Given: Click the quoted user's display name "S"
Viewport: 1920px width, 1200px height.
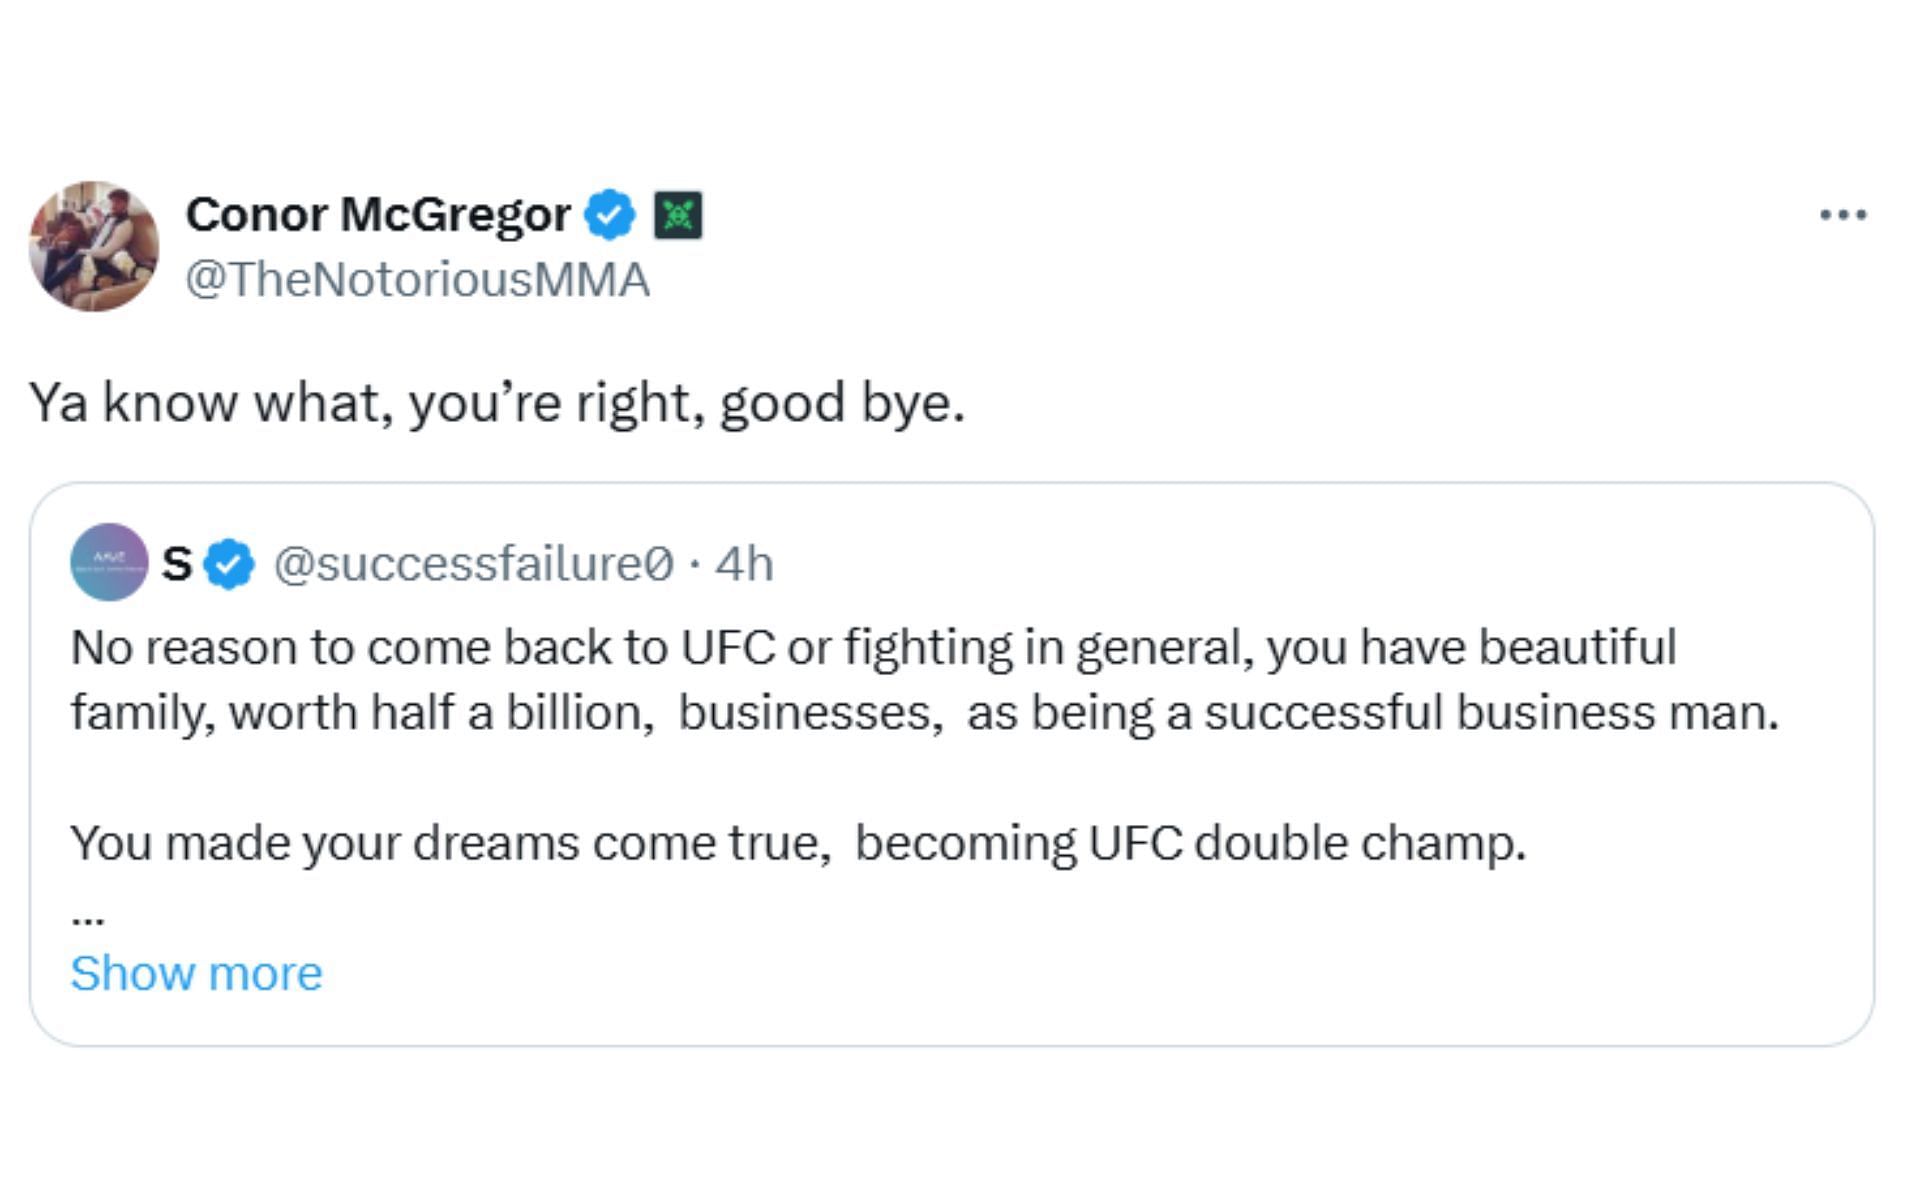Looking at the screenshot, I should [x=177, y=564].
